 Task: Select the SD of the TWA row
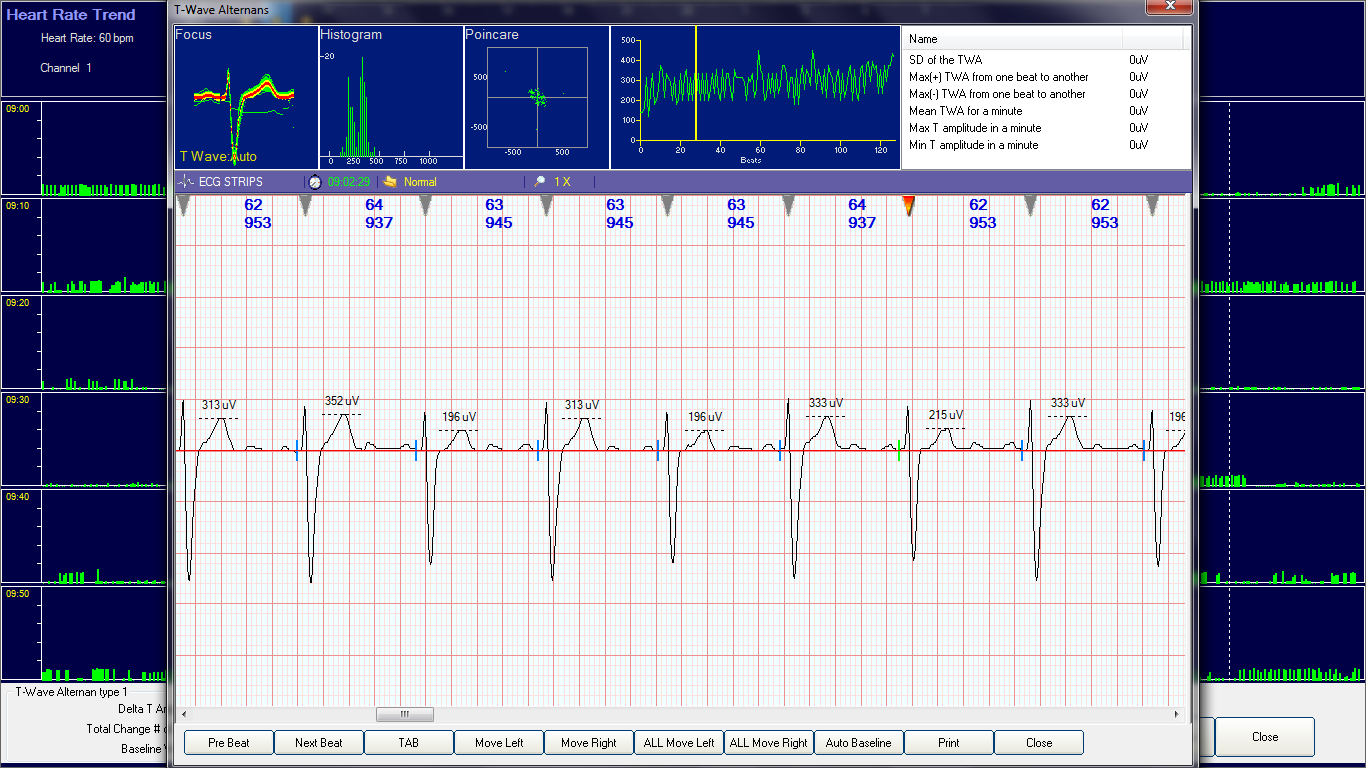(1046, 60)
